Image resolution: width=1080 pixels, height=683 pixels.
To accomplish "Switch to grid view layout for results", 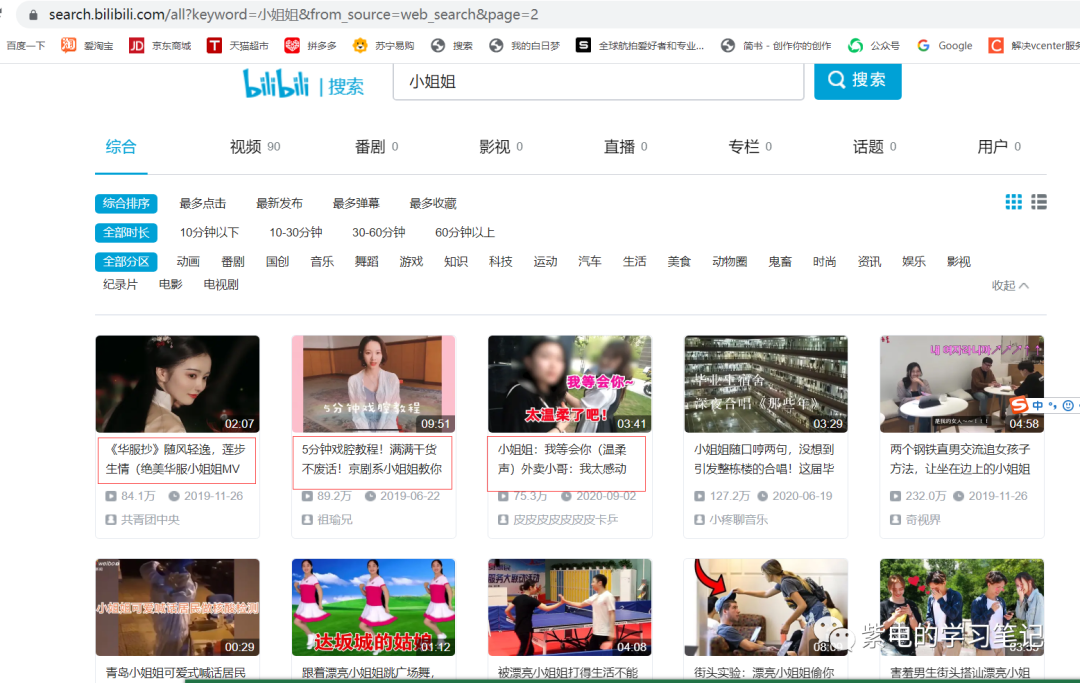I will click(x=1012, y=201).
